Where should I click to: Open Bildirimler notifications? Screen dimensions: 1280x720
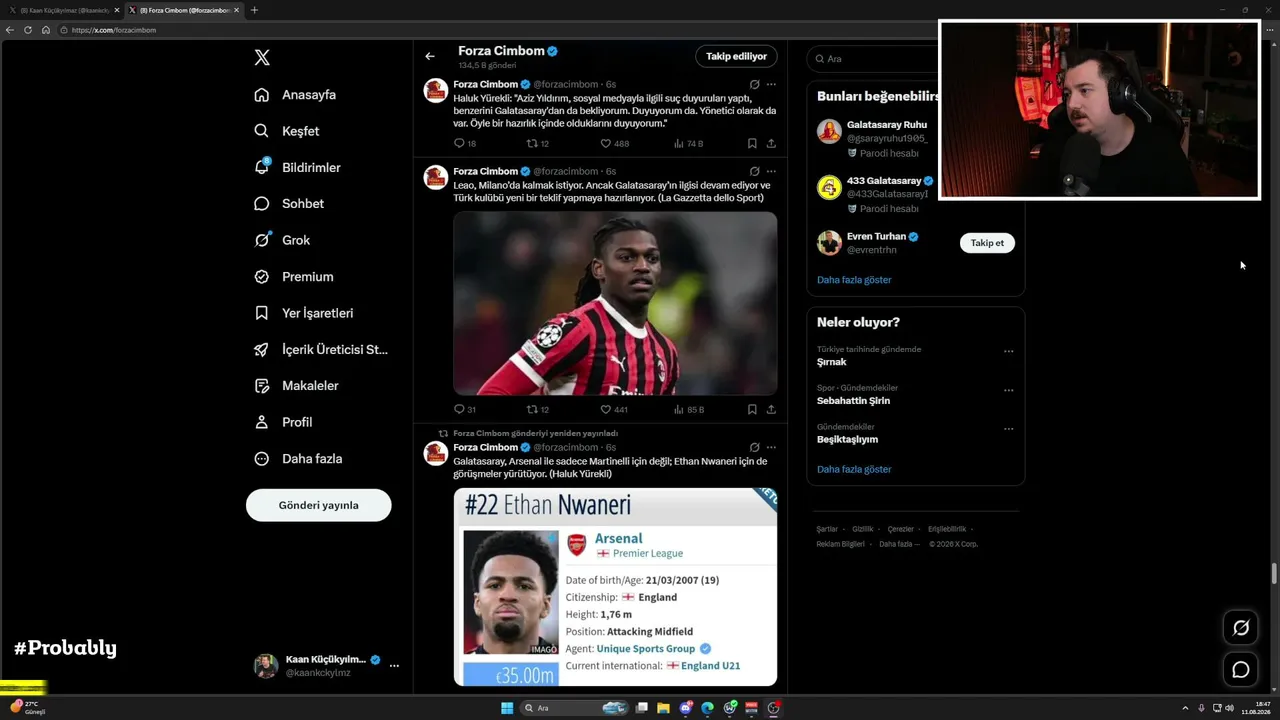(297, 168)
